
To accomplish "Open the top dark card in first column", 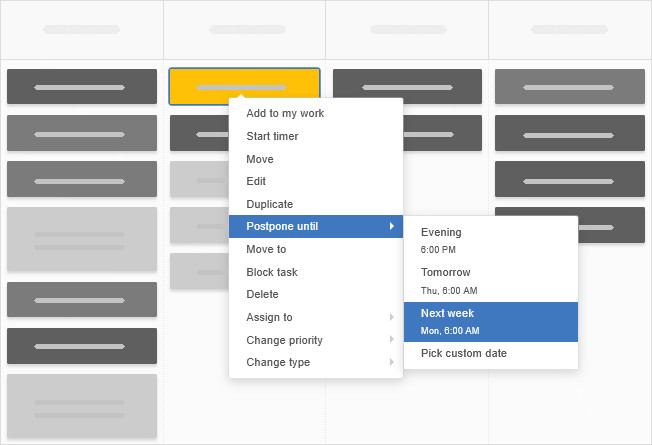I will (82, 87).
